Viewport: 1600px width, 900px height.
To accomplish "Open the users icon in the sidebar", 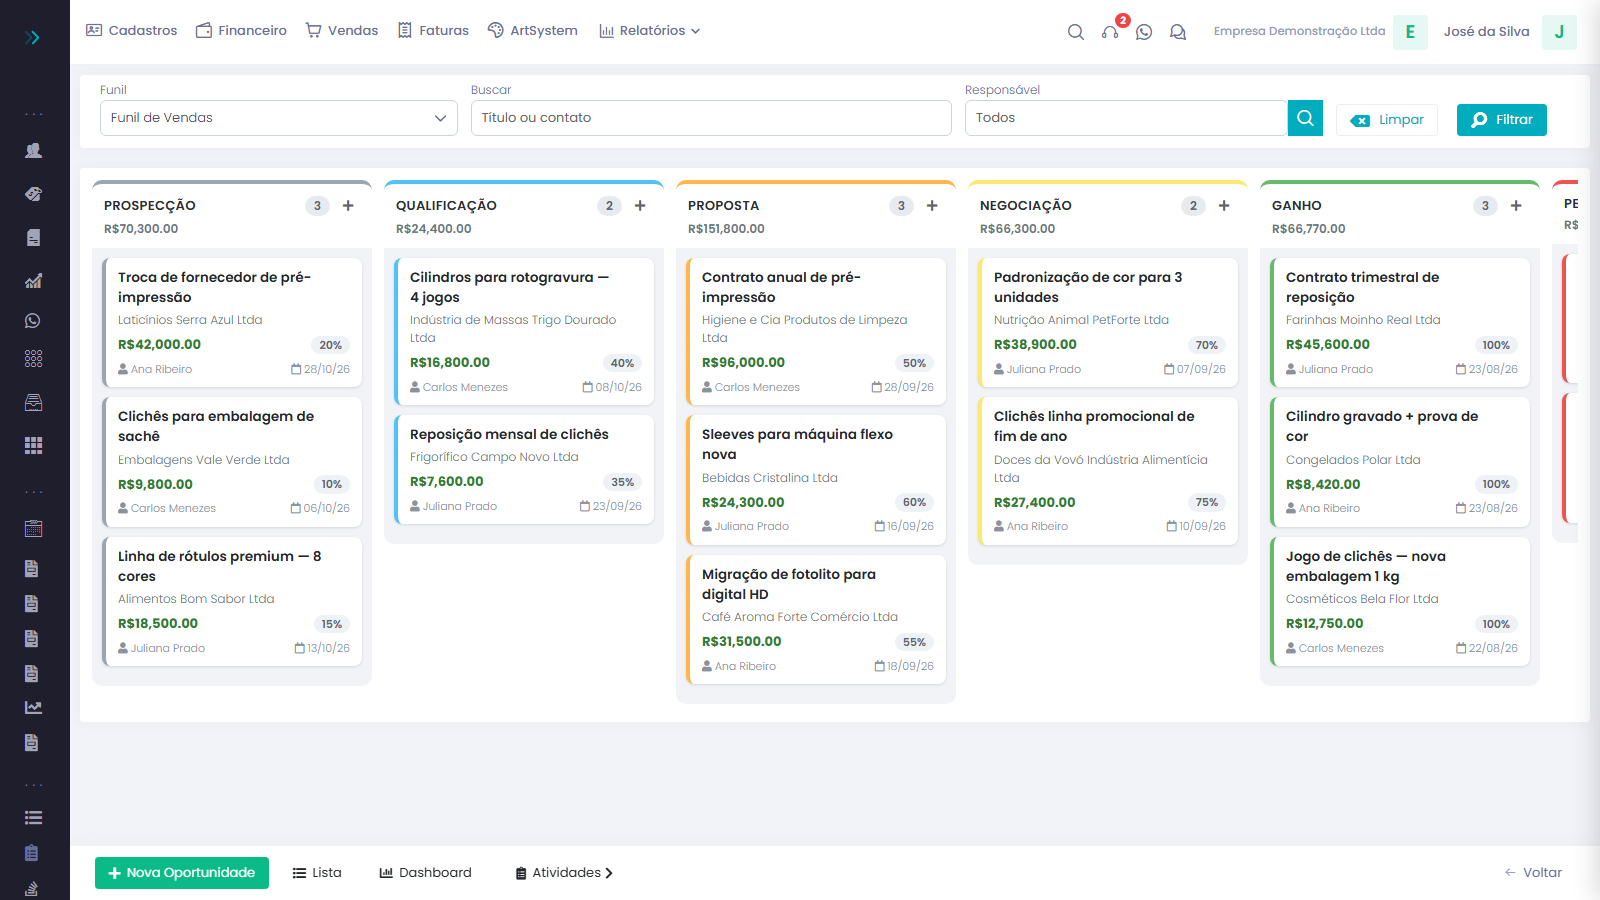I will (33, 150).
